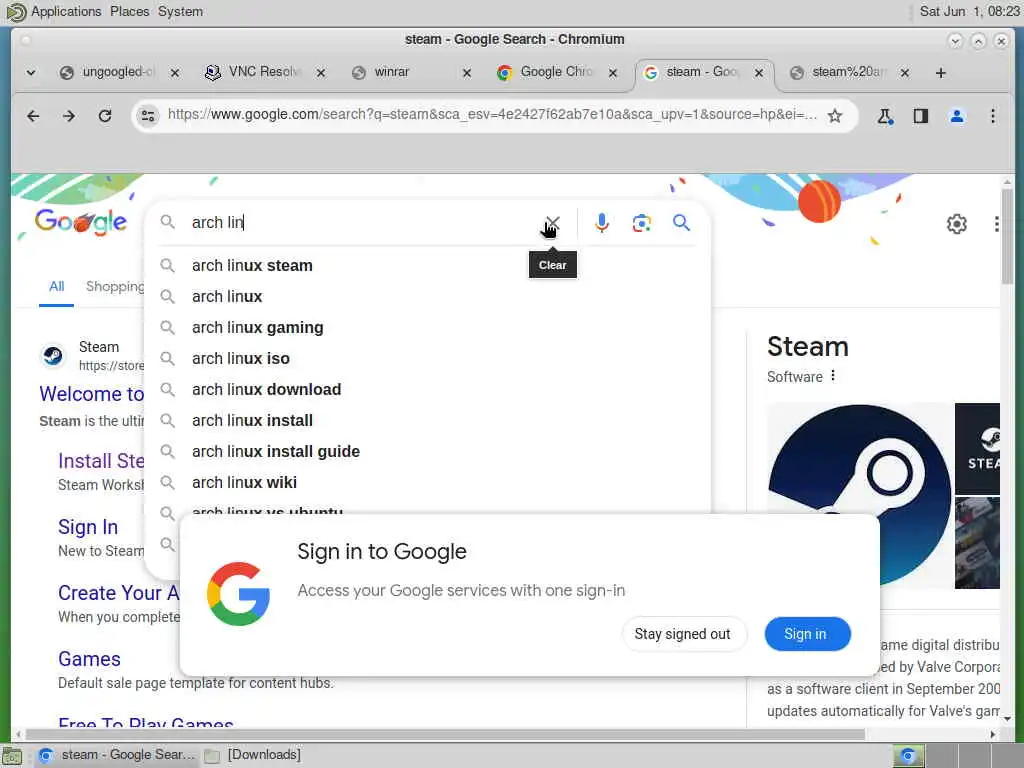Close the ungoogled-chromium tab

[x=175, y=72]
